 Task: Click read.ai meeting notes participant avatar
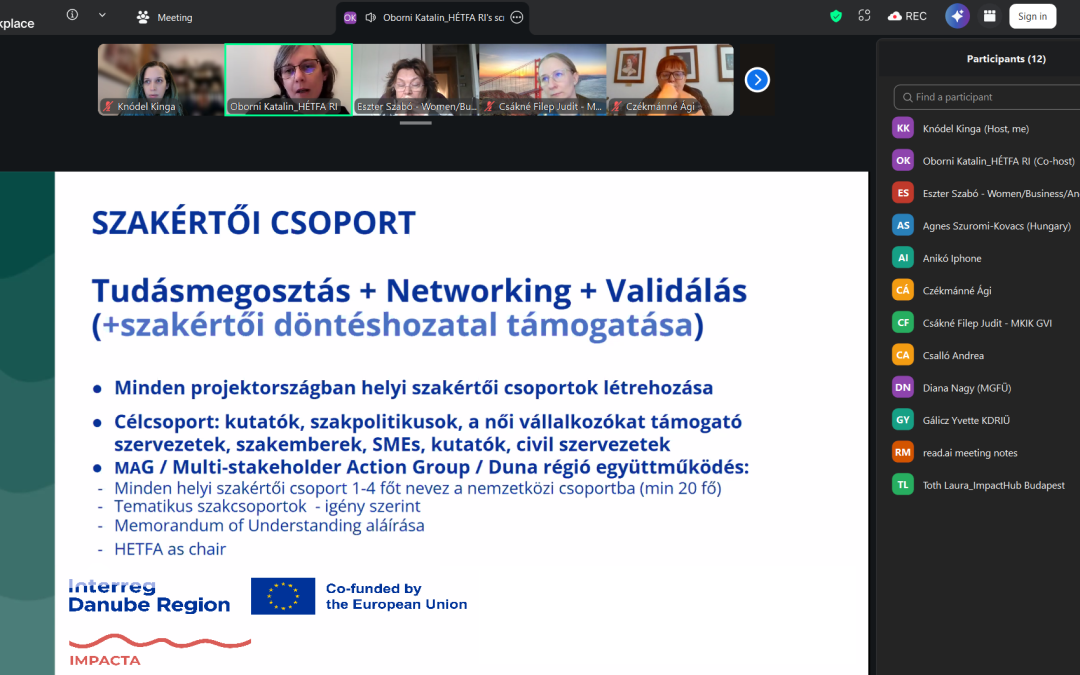pos(903,452)
